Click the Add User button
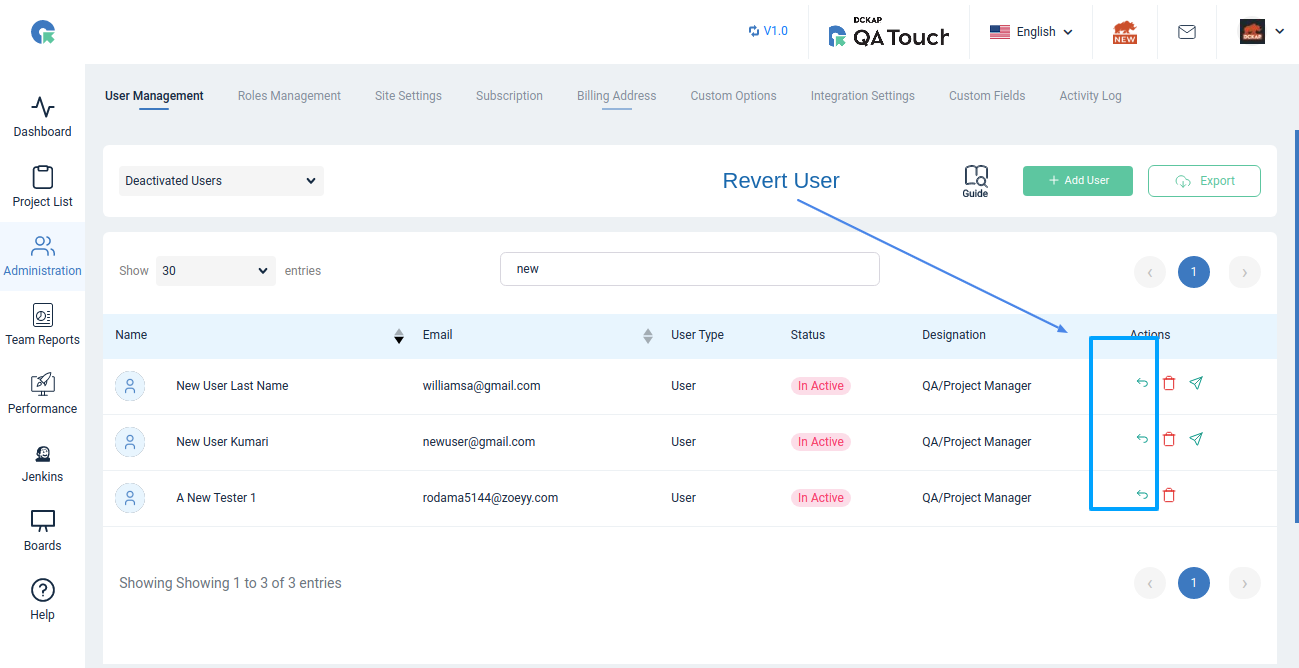Image resolution: width=1299 pixels, height=668 pixels. [1078, 181]
